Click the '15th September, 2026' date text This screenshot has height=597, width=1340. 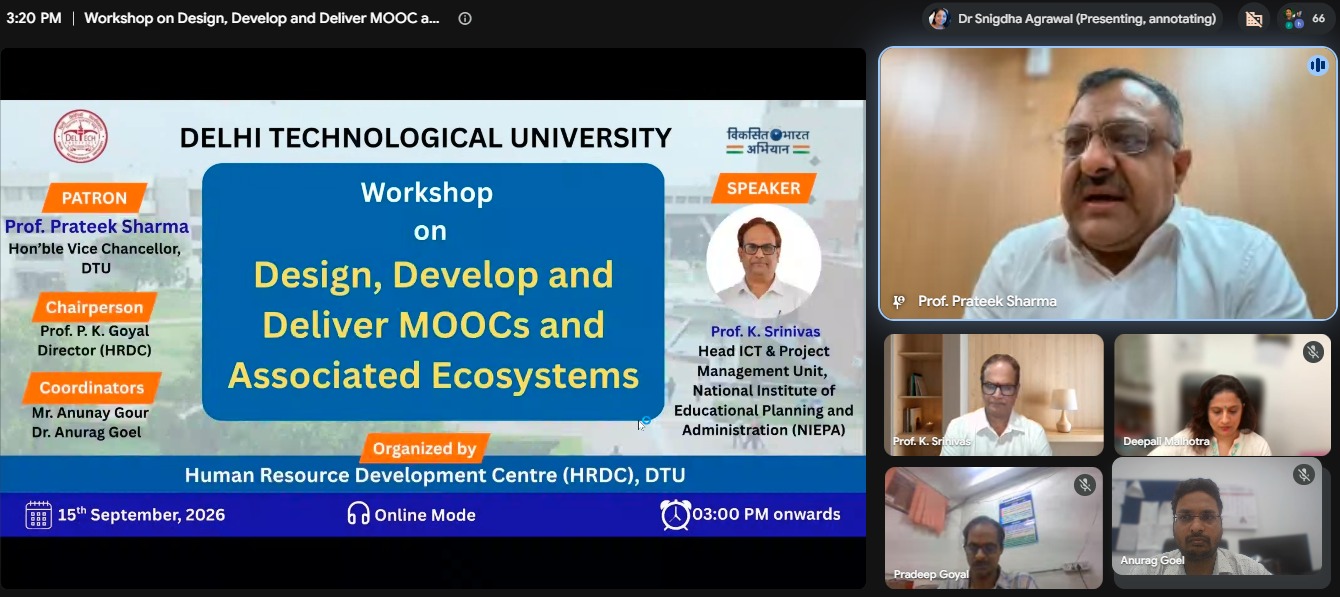tap(141, 515)
